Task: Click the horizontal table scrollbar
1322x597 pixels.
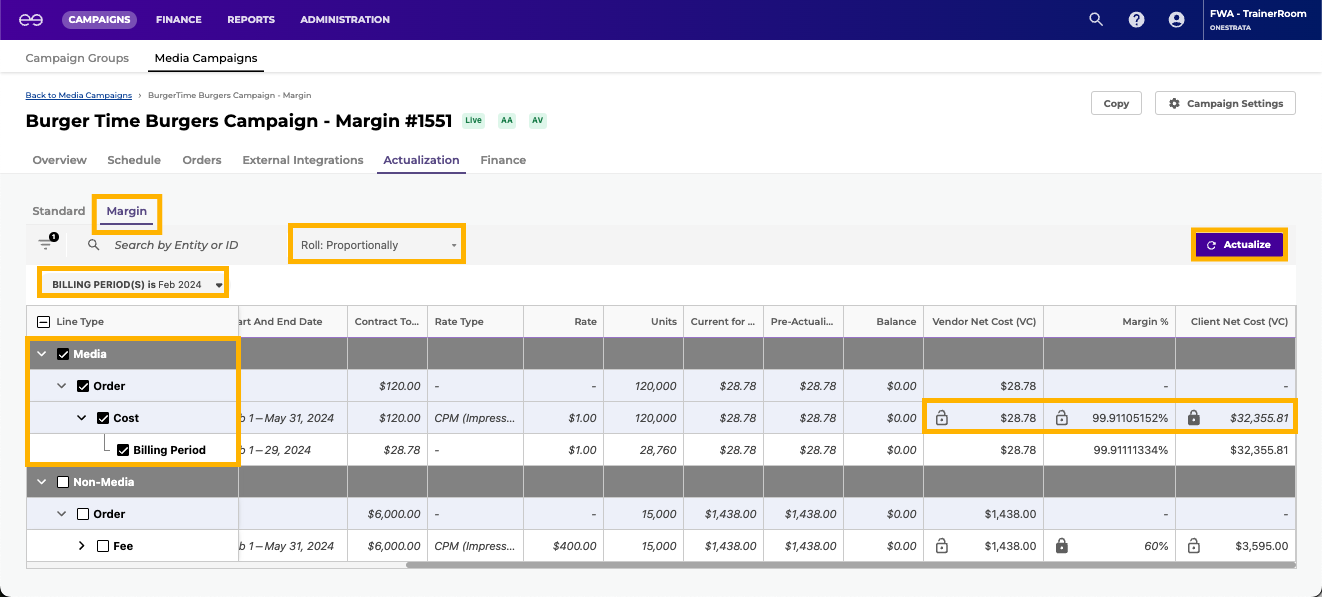Action: (x=850, y=564)
